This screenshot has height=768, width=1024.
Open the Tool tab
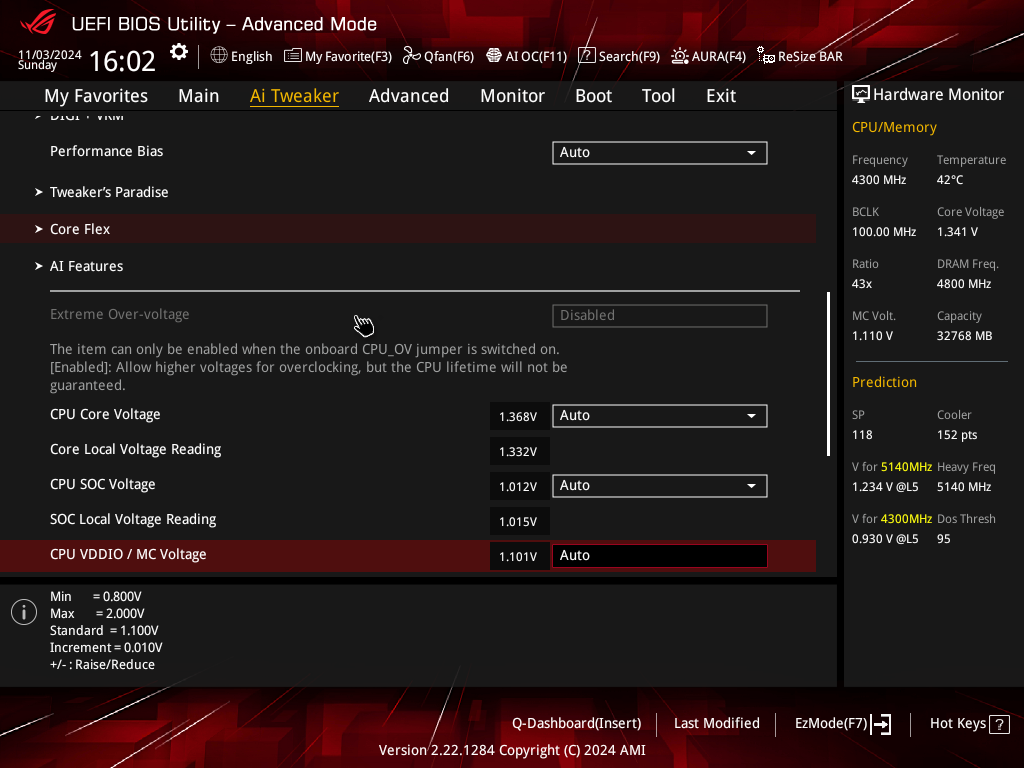point(658,96)
